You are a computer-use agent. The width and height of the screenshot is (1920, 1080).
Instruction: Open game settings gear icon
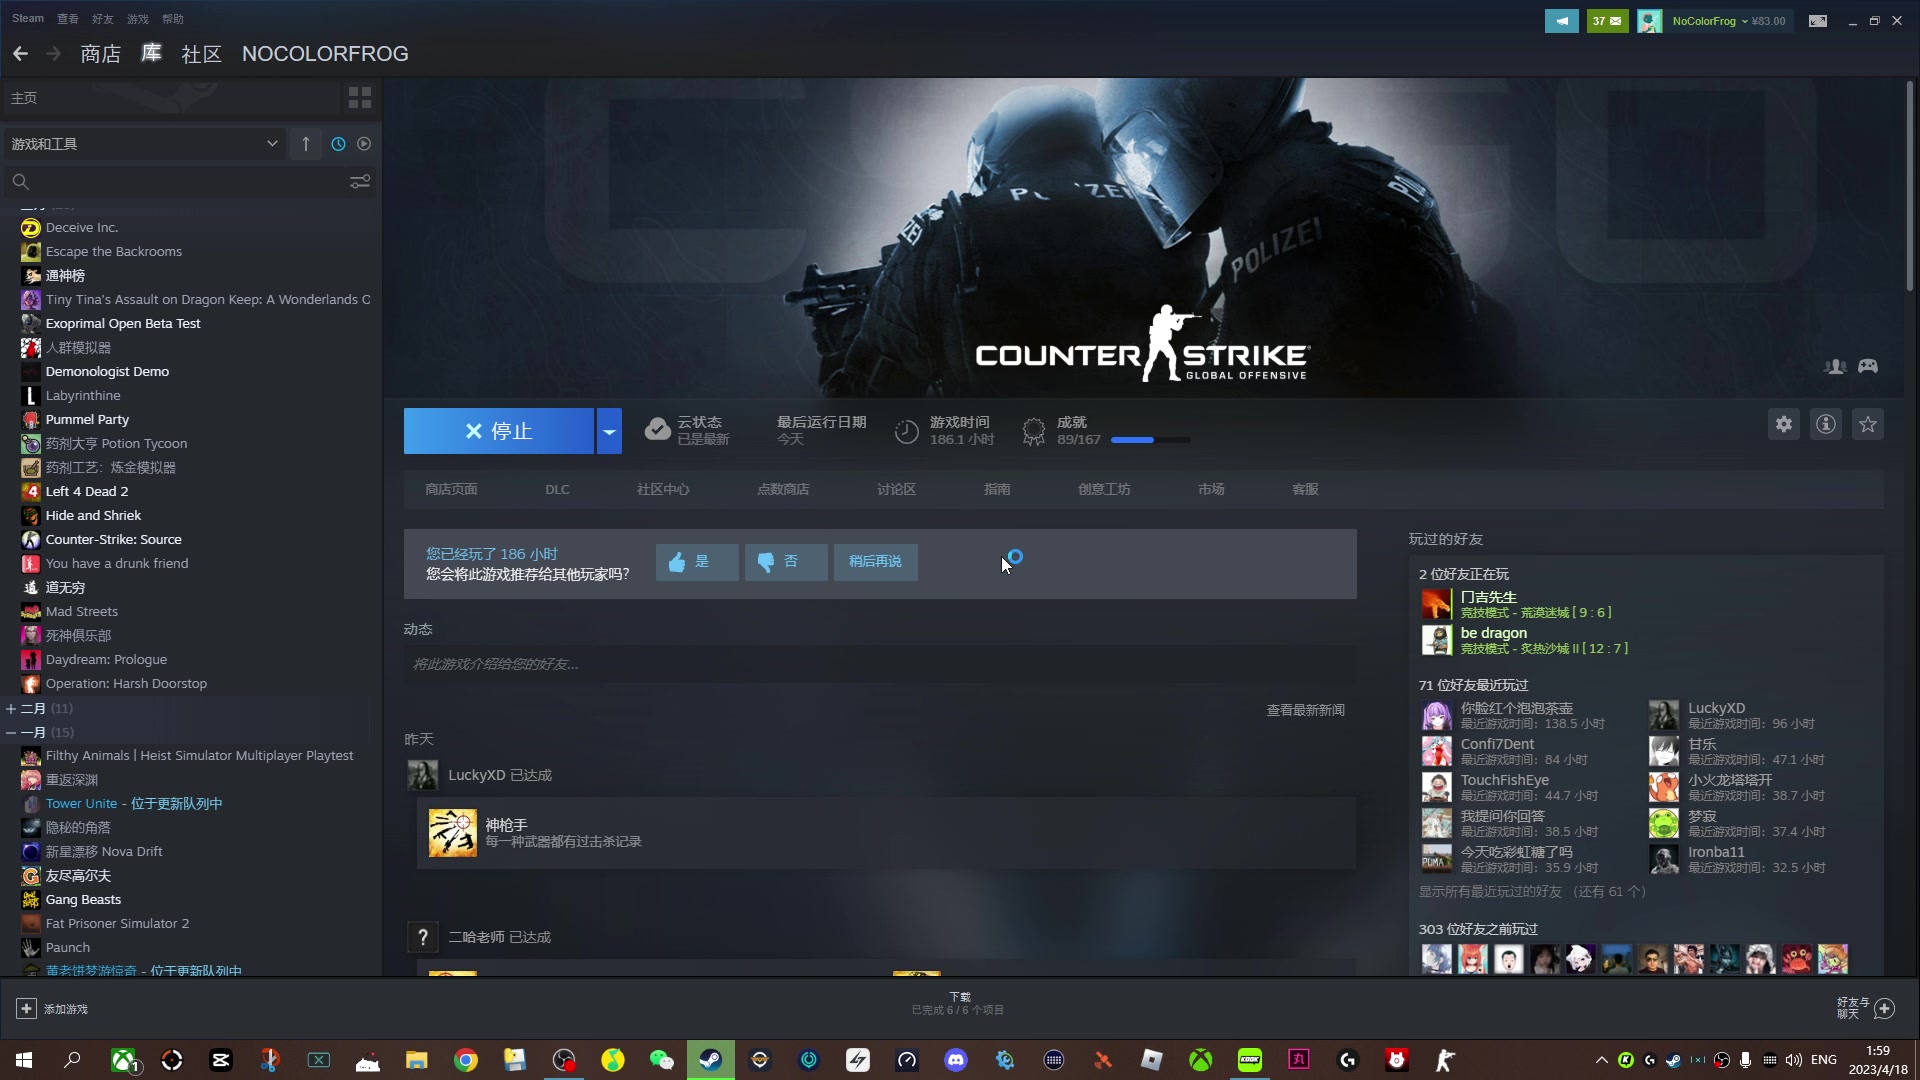click(1784, 425)
